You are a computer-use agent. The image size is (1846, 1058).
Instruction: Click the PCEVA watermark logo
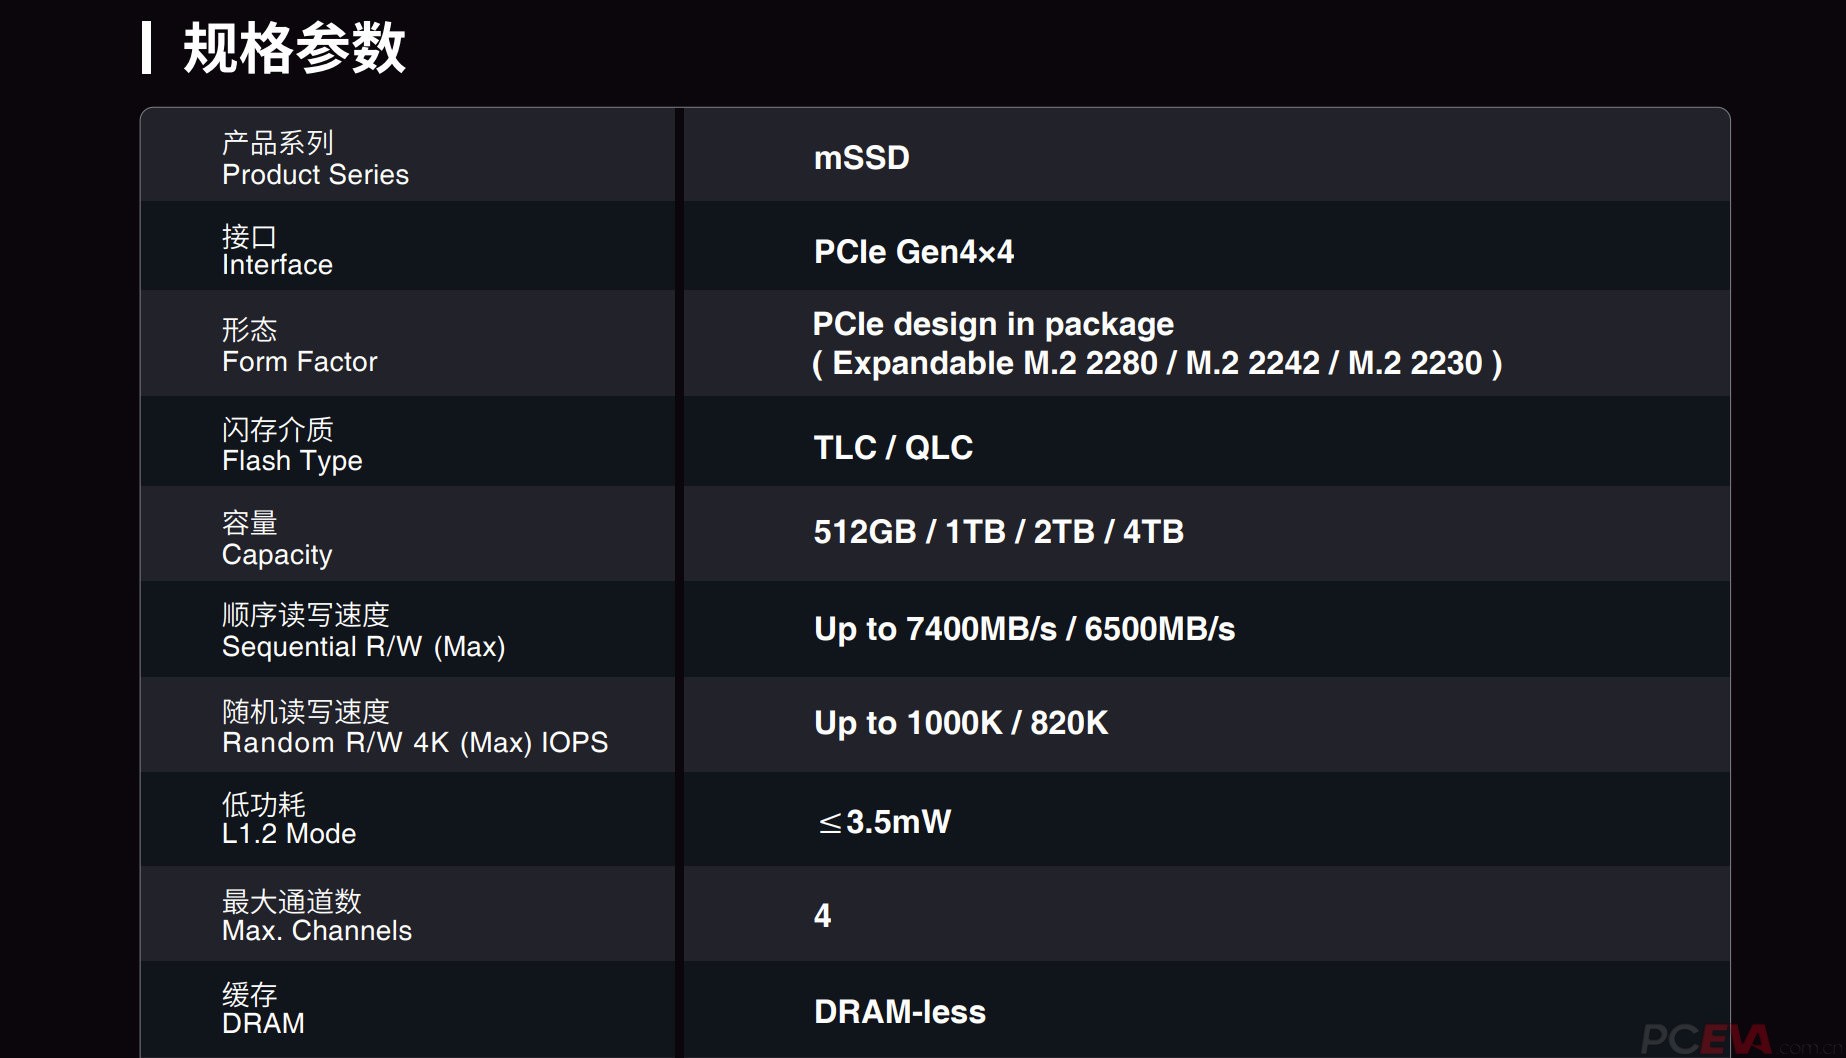pos(1706,1039)
